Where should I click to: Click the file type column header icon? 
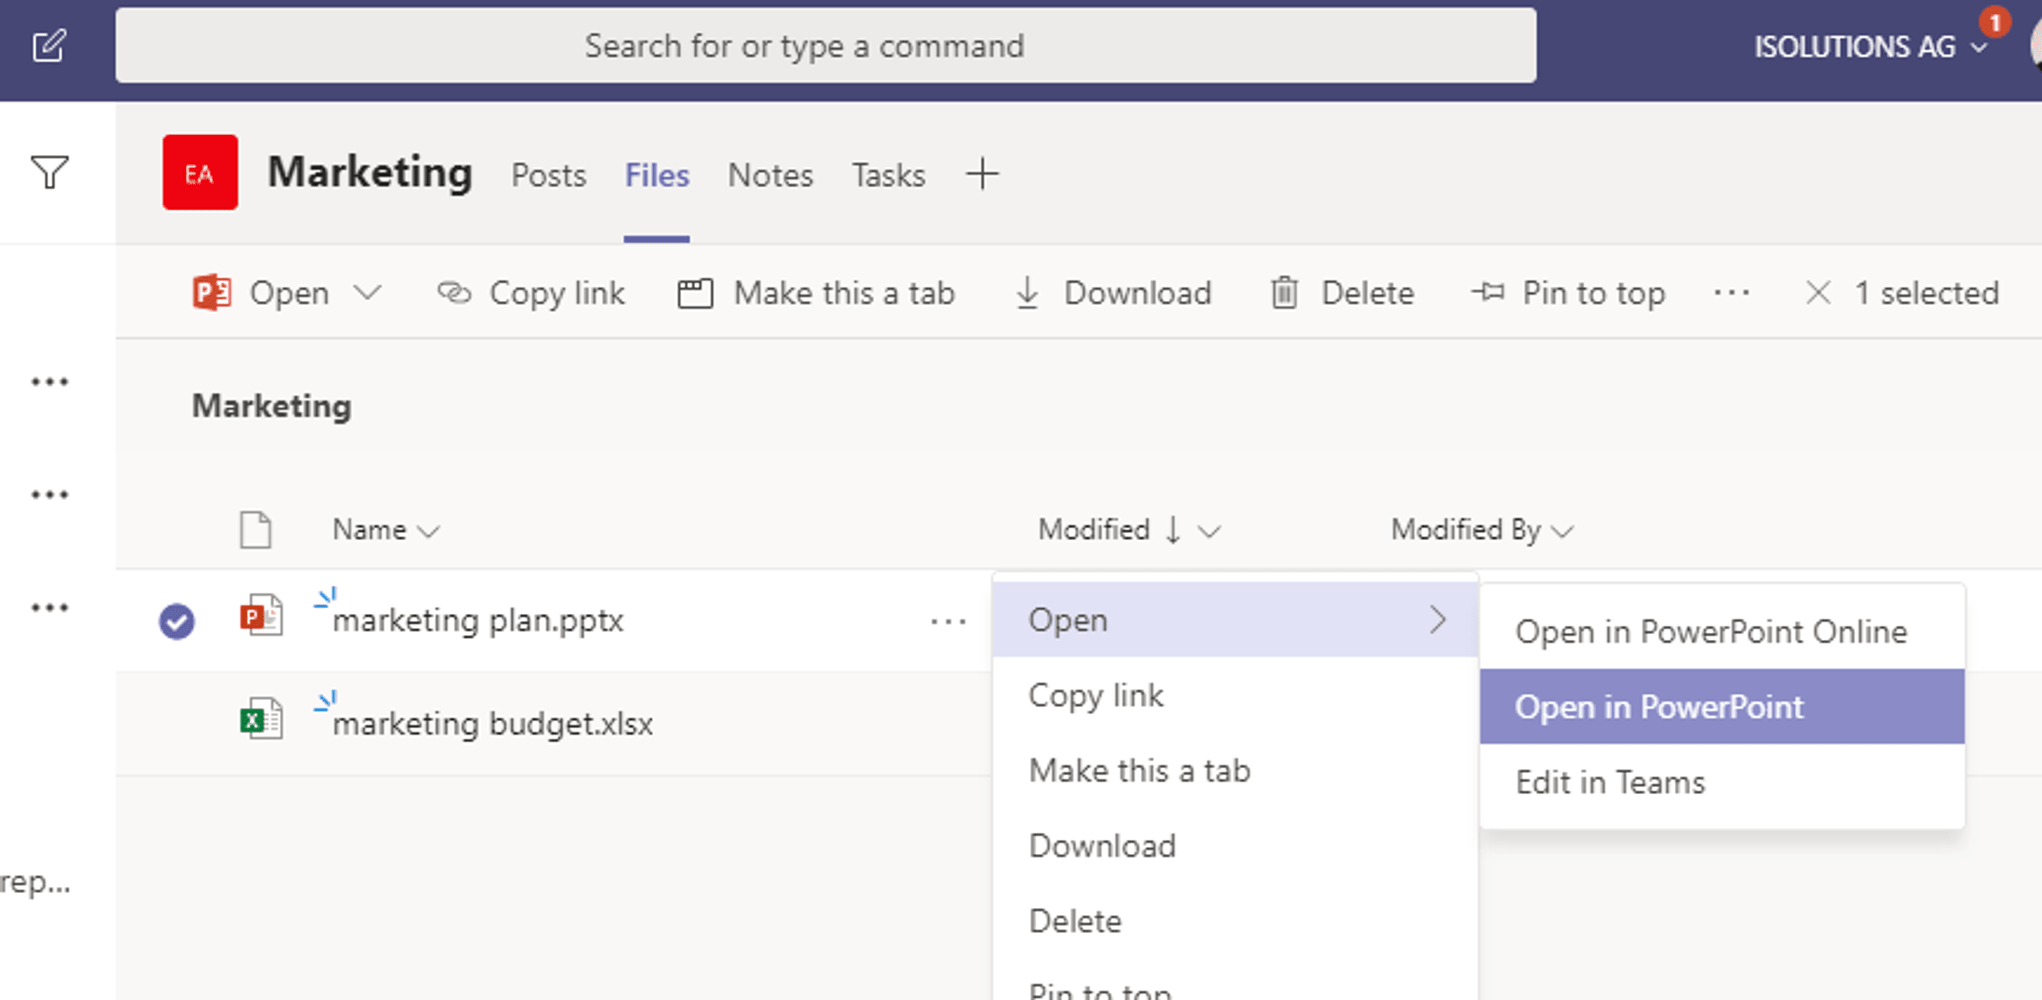[x=256, y=529]
